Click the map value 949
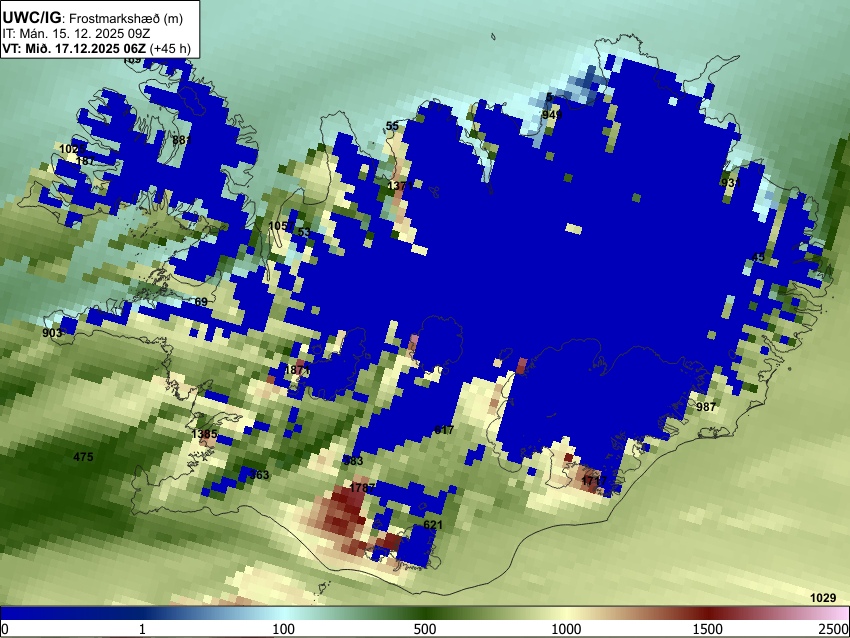850x638 pixels. (x=552, y=115)
